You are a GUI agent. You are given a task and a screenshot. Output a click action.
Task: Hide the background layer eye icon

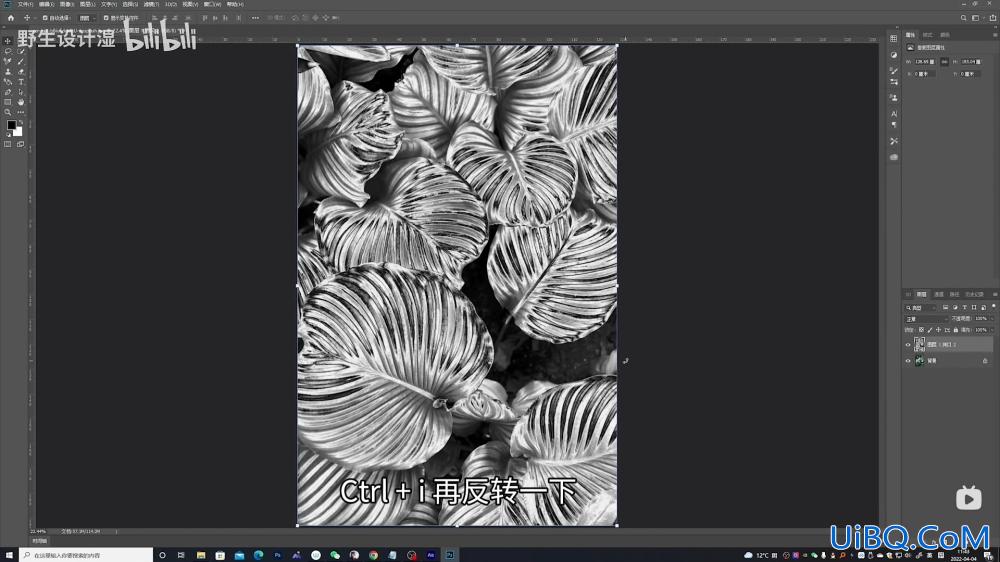coord(908,361)
